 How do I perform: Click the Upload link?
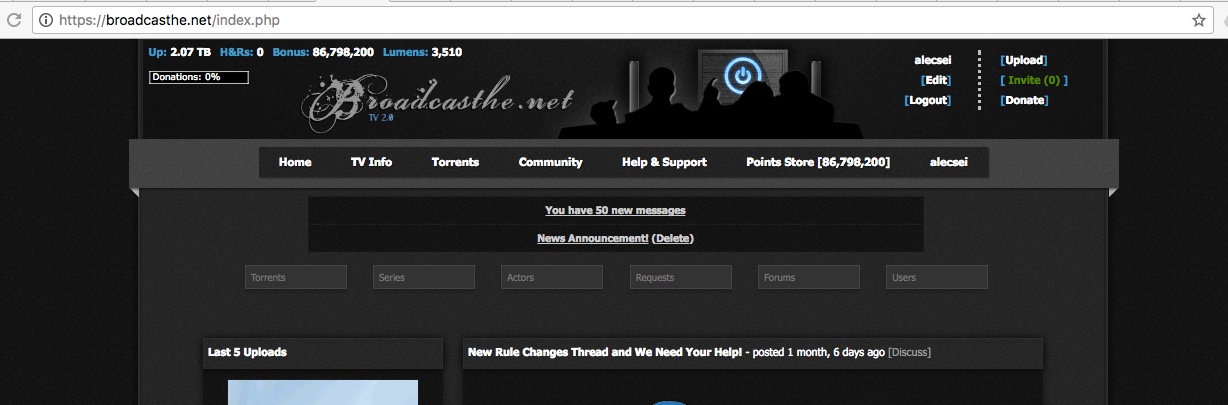click(x=1024, y=60)
